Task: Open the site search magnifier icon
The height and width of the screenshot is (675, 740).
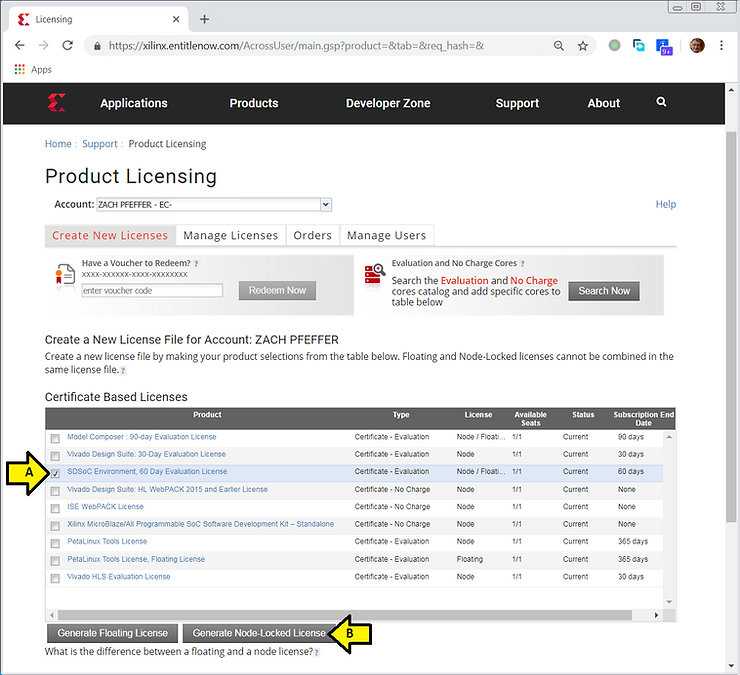Action: point(661,102)
